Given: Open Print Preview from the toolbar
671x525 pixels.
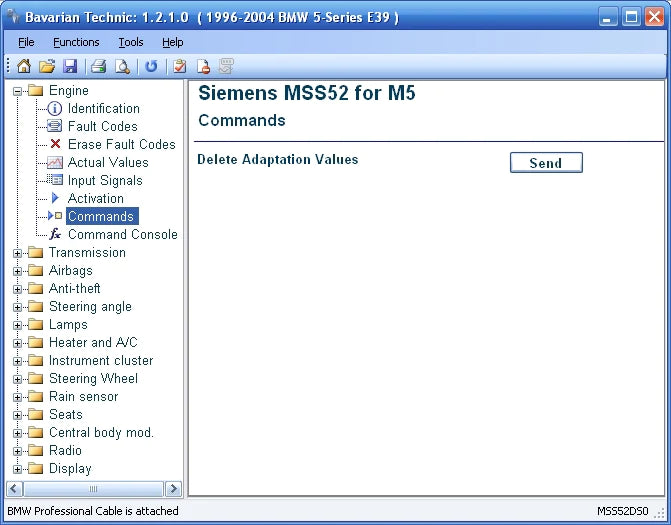Looking at the screenshot, I should pyautogui.click(x=122, y=67).
